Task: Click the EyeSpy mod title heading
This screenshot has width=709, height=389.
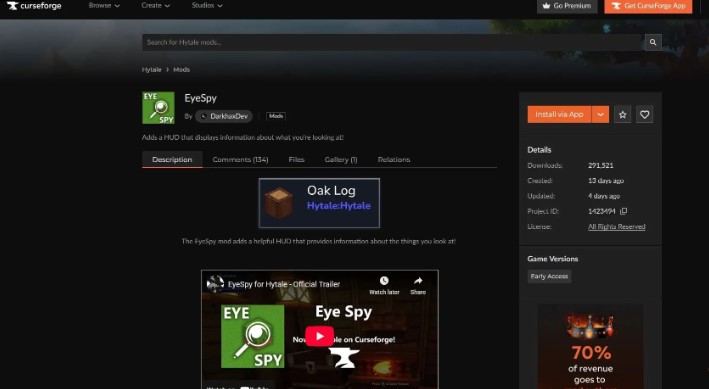Action: tap(200, 98)
